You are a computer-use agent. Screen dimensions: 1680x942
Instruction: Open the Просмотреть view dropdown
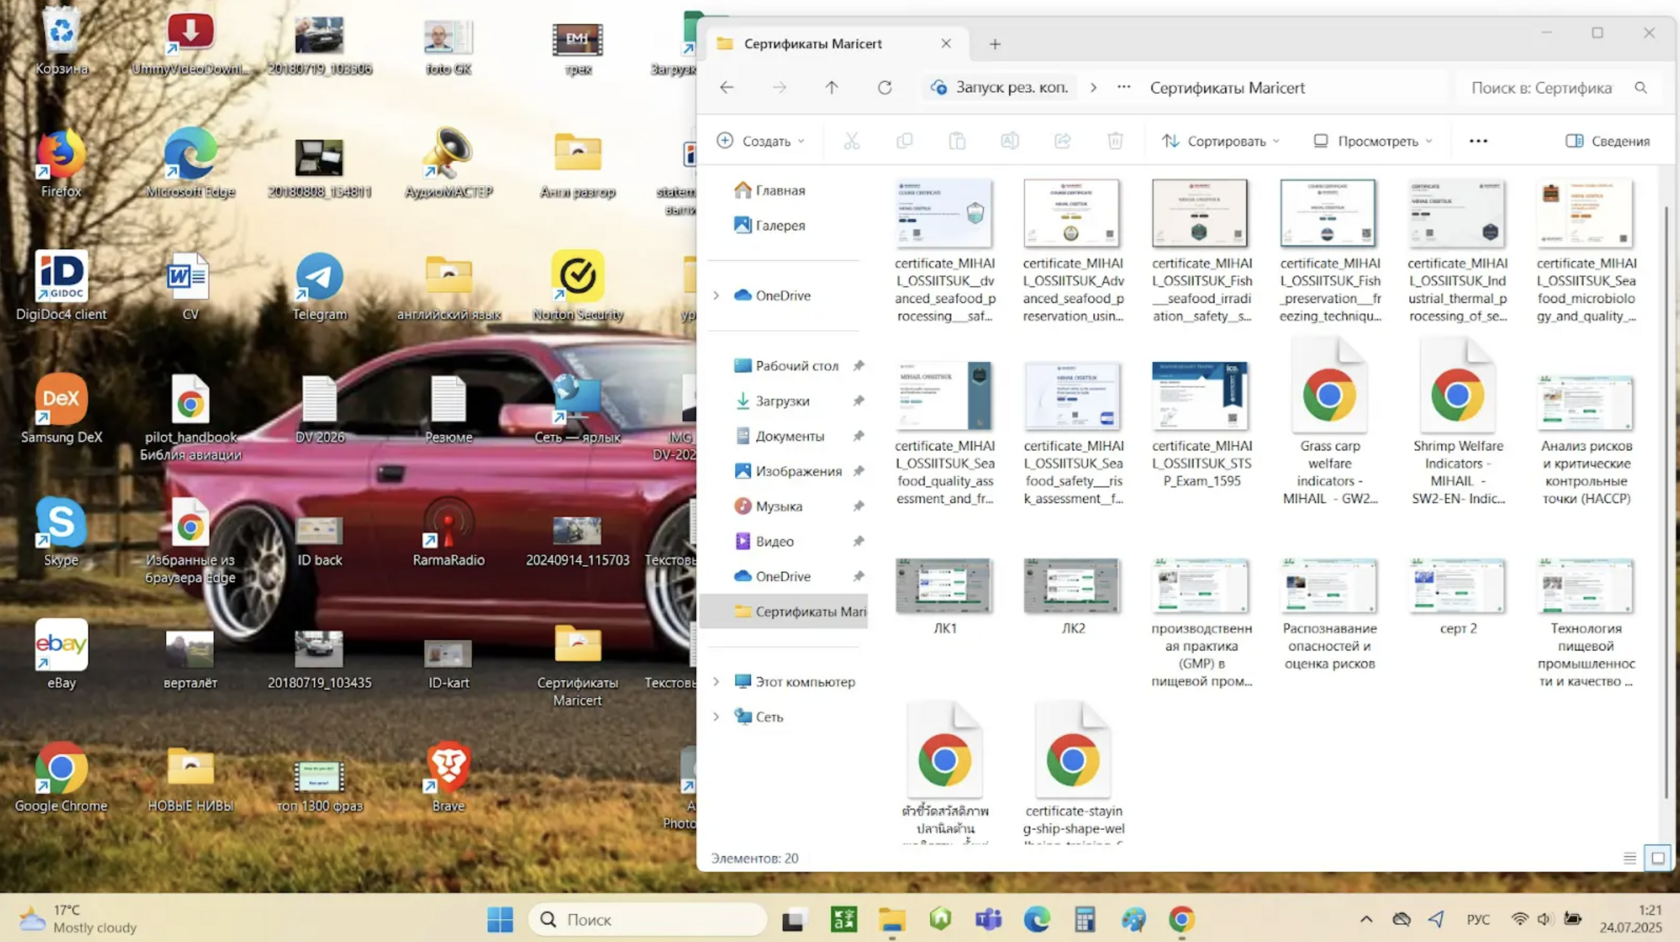1372,141
